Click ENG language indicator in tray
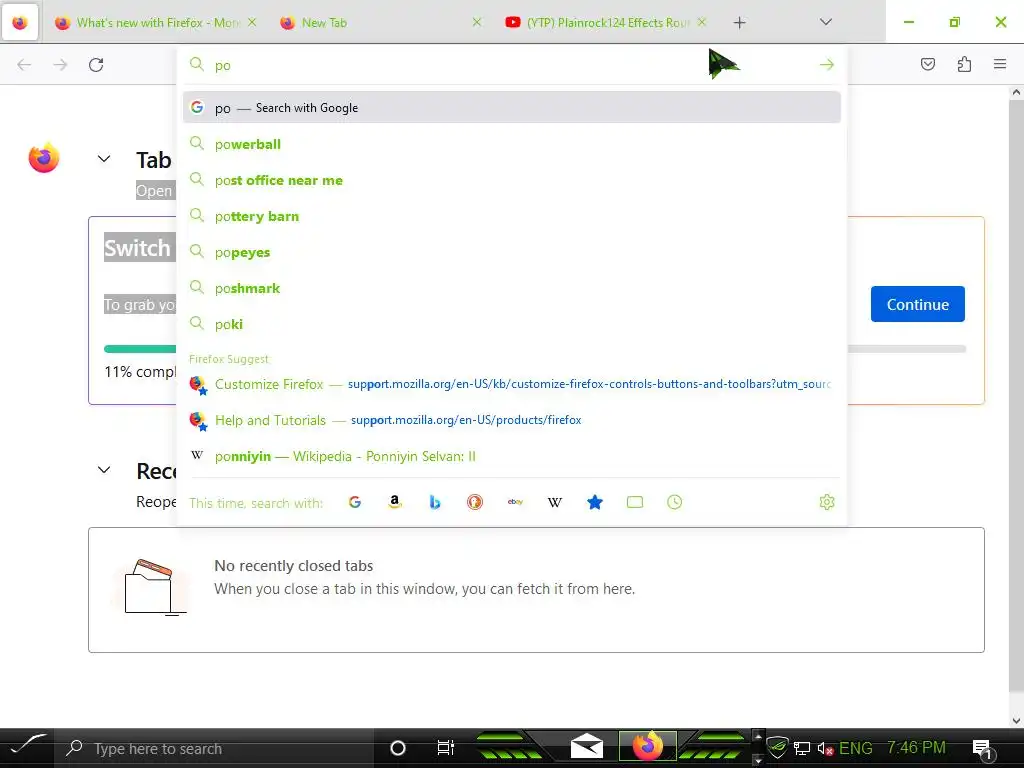This screenshot has width=1024, height=768. click(x=856, y=748)
